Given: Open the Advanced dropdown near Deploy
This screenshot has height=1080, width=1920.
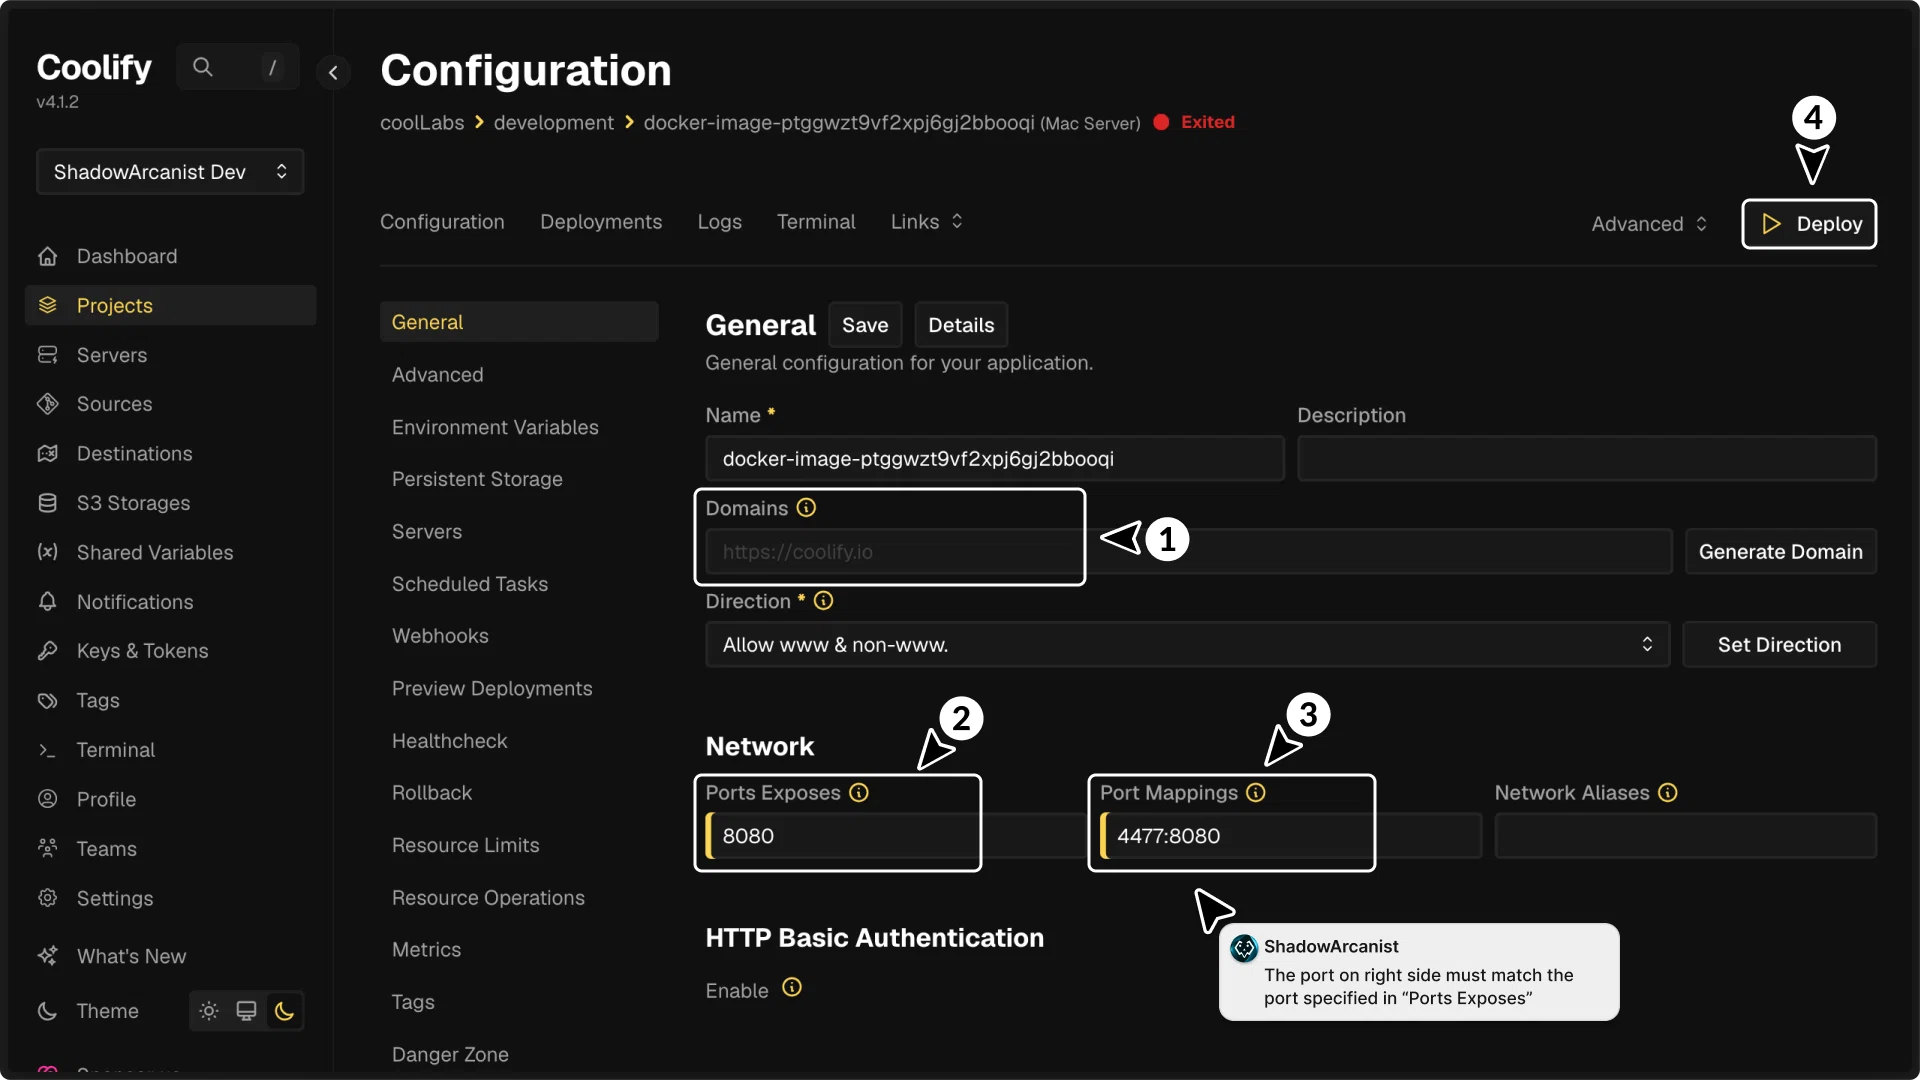Looking at the screenshot, I should 1649,224.
